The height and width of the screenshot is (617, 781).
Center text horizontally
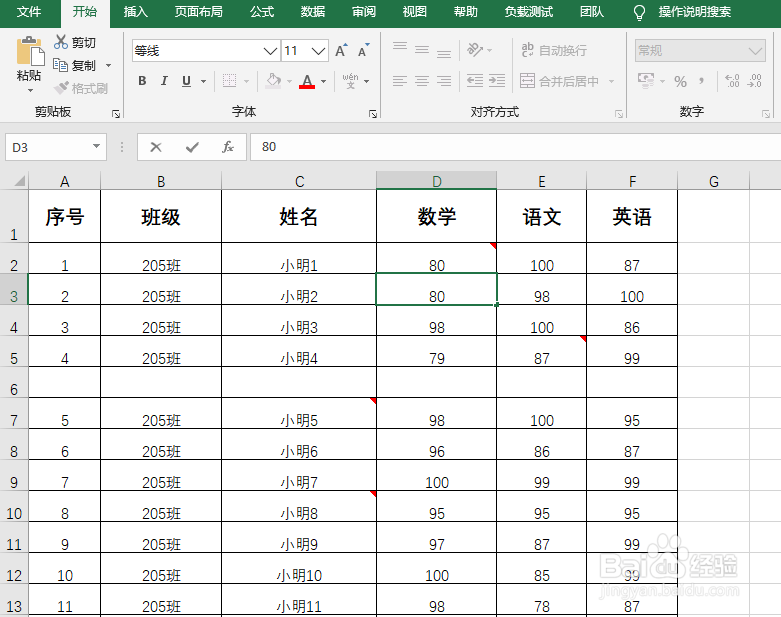point(421,81)
